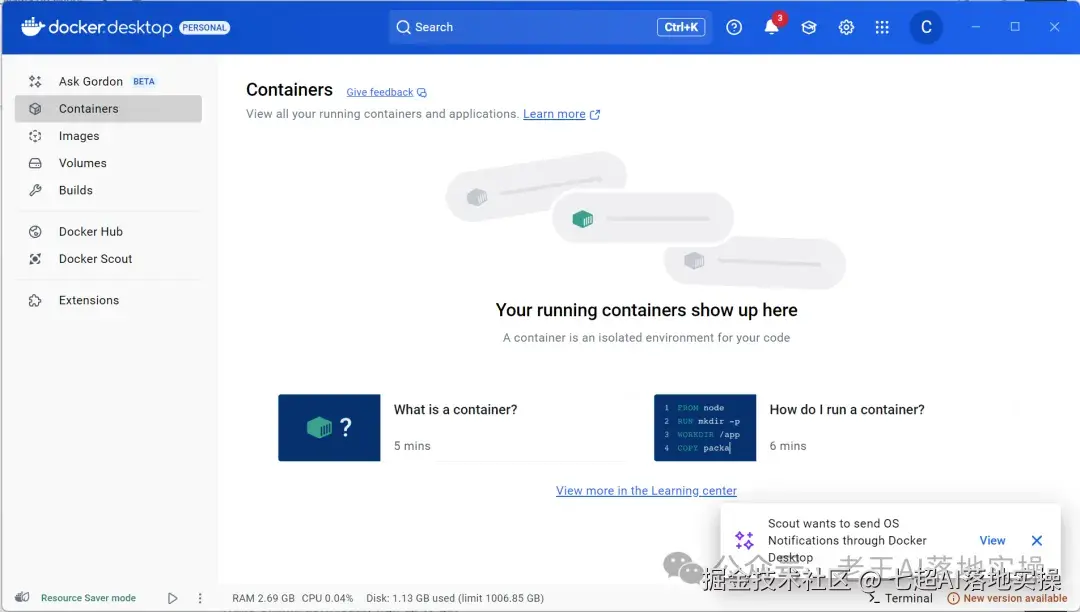Image resolution: width=1080 pixels, height=612 pixels.
Task: Click the Give feedback link
Action: [380, 92]
